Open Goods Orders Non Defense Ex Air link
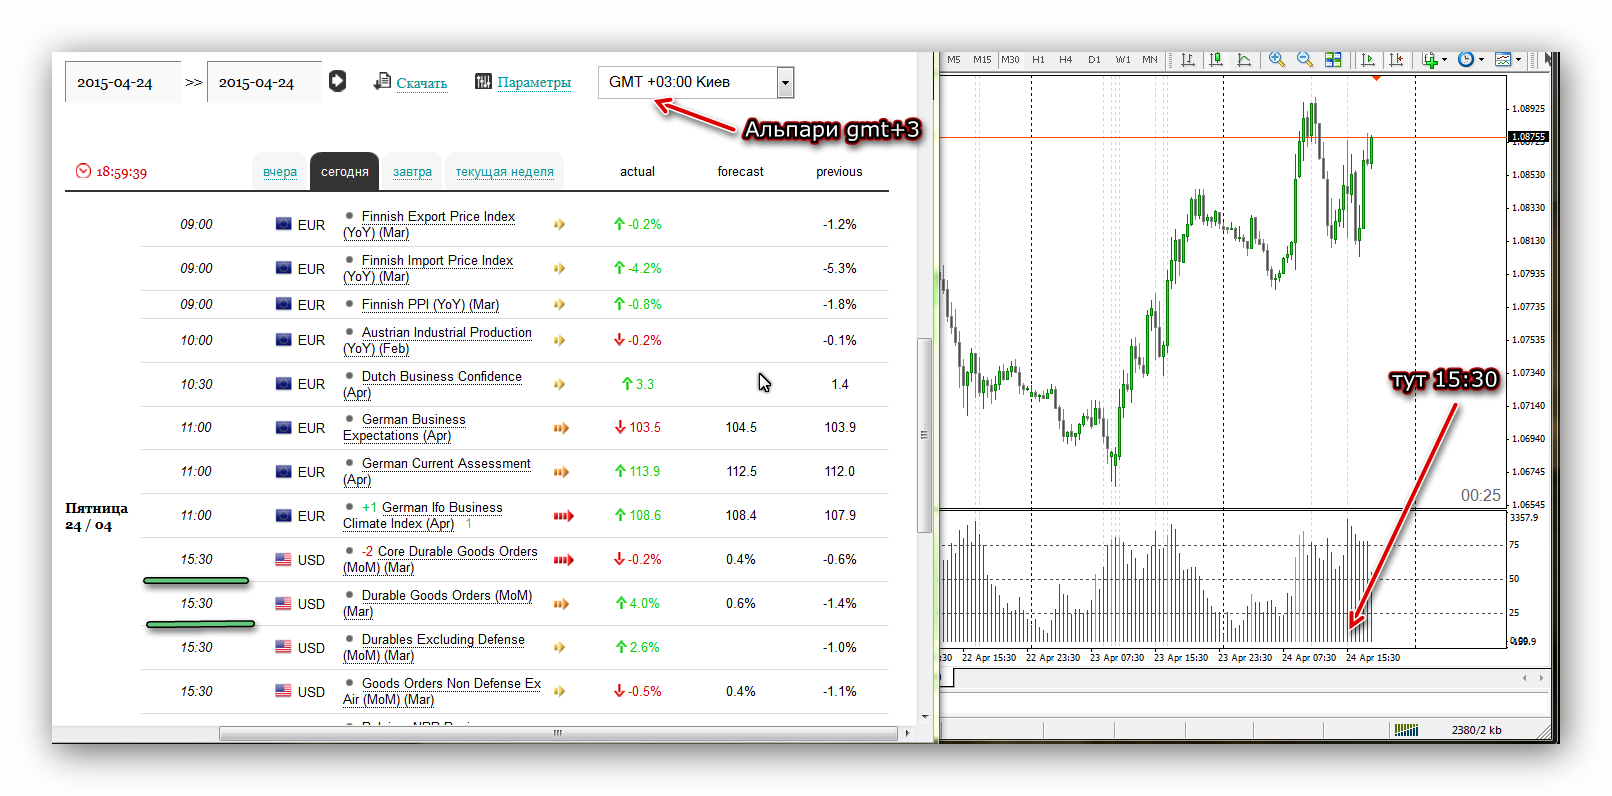The width and height of the screenshot is (1612, 796). 442,691
